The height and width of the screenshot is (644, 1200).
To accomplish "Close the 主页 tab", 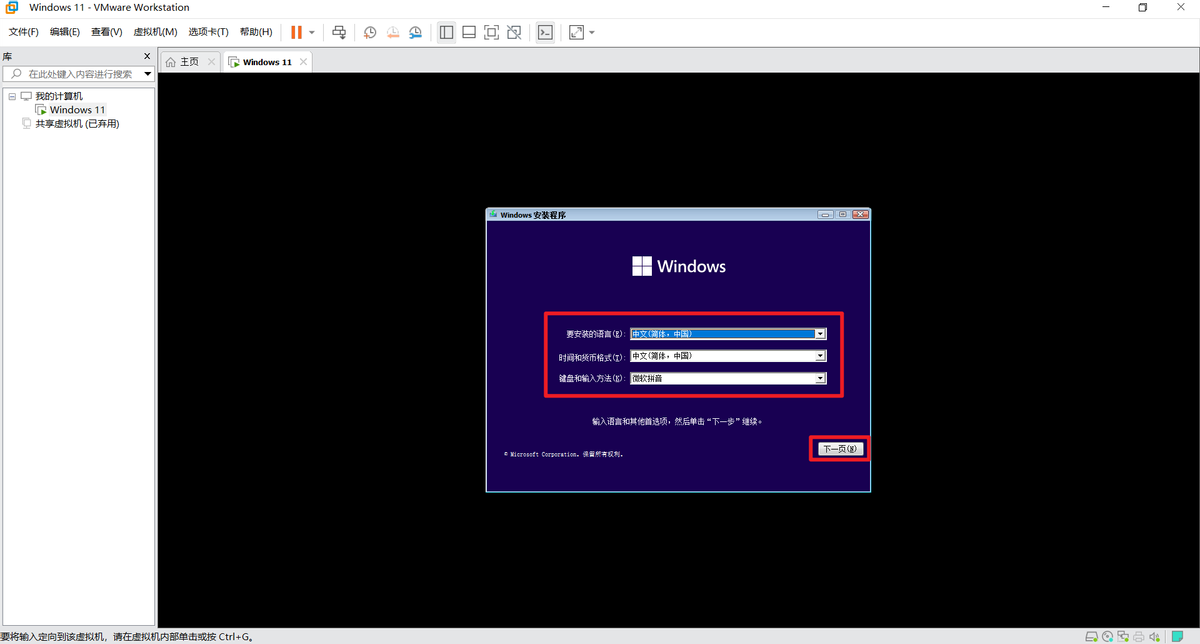I will click(211, 62).
